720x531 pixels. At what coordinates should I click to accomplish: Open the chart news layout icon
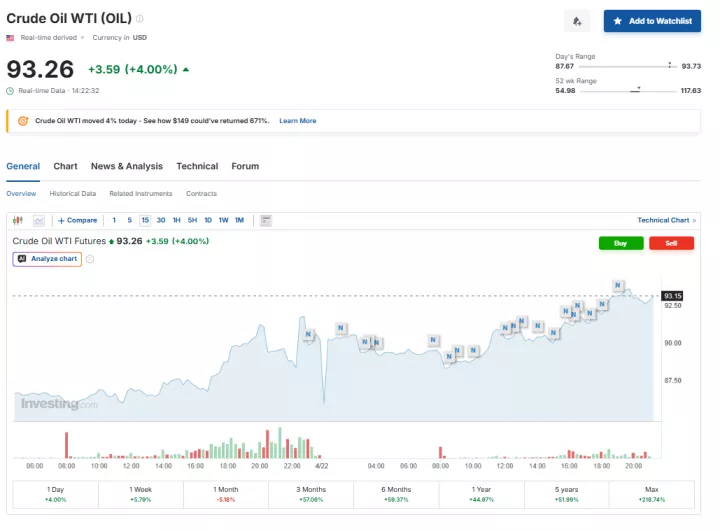[265, 220]
